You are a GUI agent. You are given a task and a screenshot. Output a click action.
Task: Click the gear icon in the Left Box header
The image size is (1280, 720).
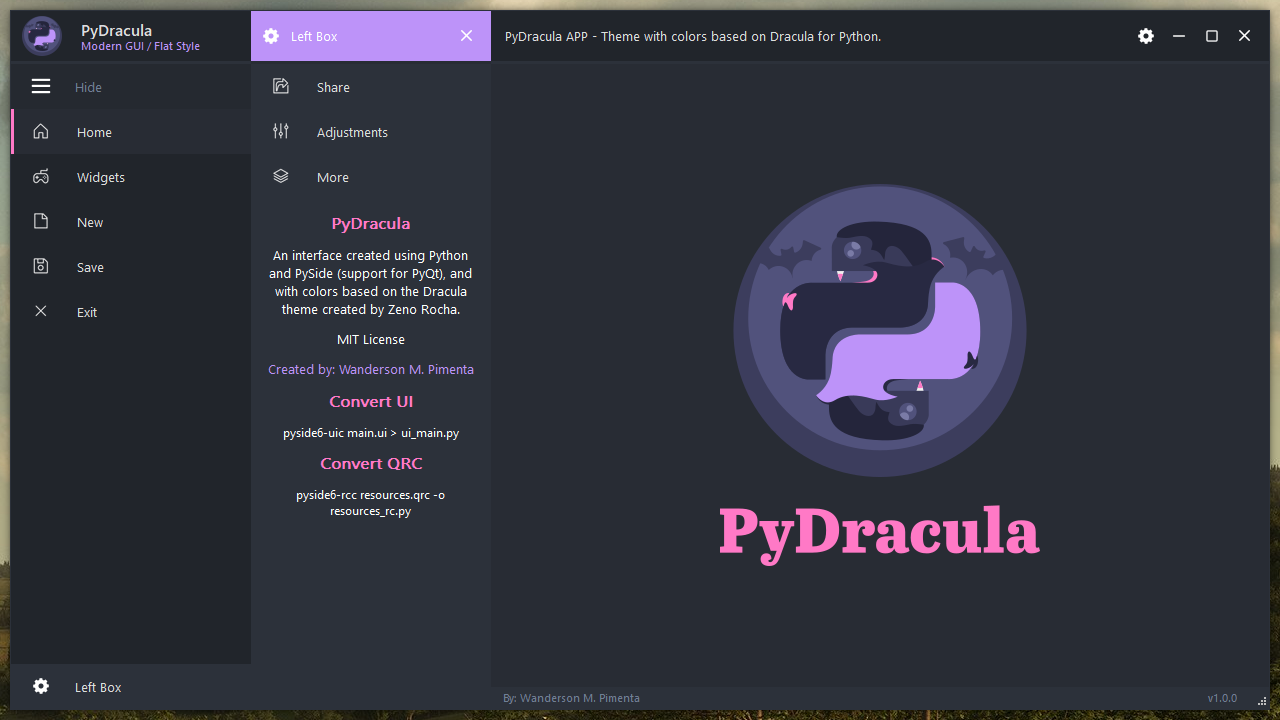[271, 35]
